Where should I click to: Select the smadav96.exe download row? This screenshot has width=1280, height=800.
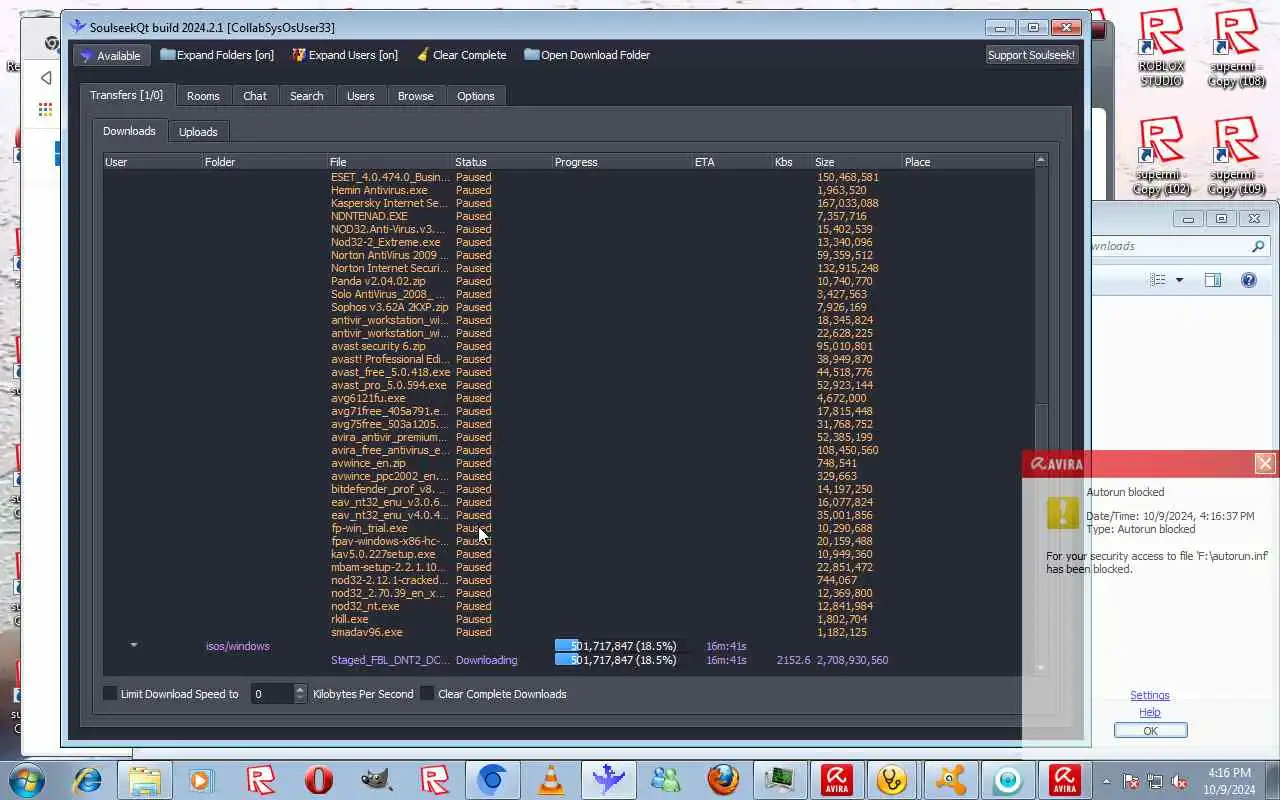568,632
